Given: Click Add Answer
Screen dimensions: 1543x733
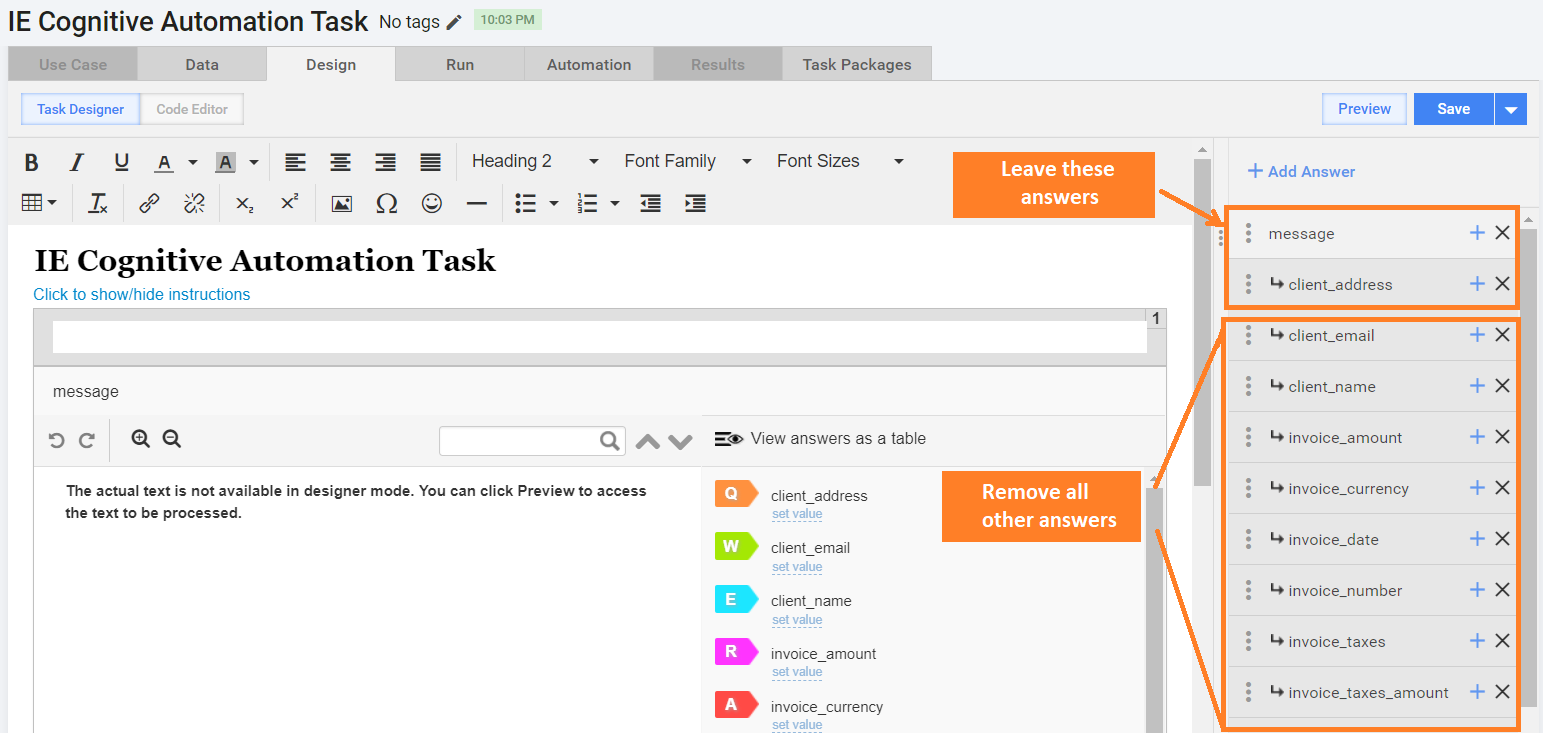Looking at the screenshot, I should [1301, 171].
